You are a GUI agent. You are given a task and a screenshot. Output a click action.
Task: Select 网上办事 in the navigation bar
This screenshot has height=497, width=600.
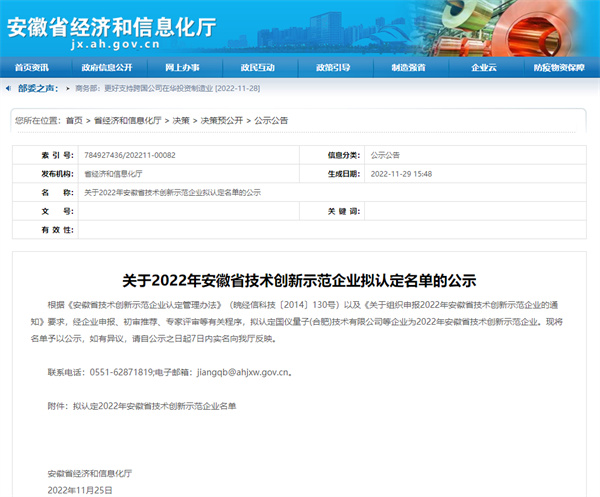click(181, 68)
